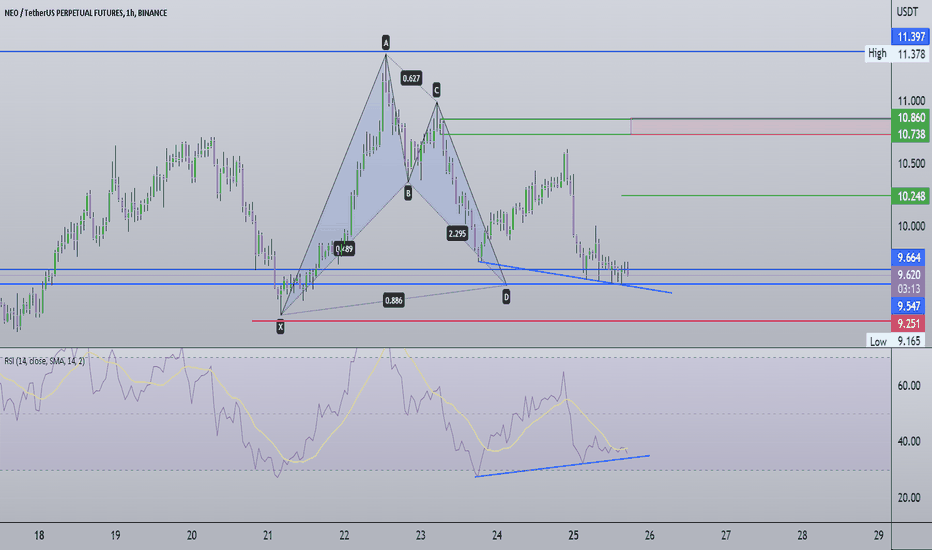The width and height of the screenshot is (932, 550).
Task: Select the 11.397 blue price label
Action: point(910,37)
